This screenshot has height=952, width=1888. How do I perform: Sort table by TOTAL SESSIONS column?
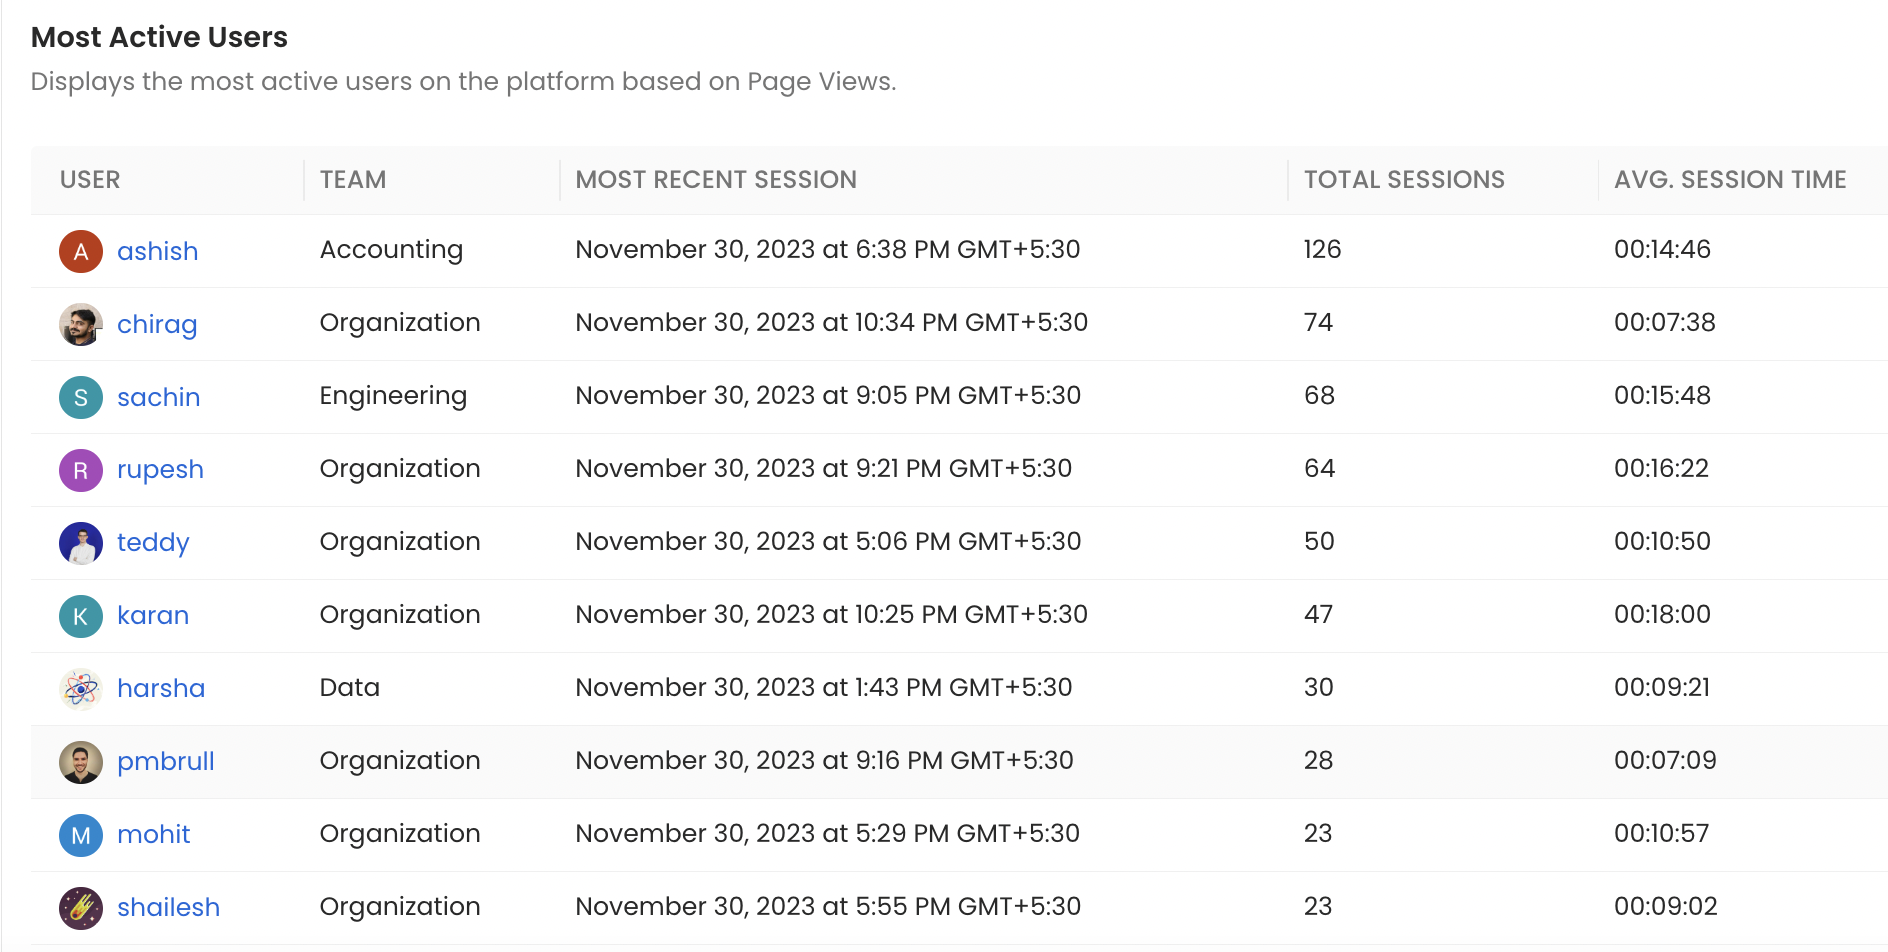tap(1404, 180)
